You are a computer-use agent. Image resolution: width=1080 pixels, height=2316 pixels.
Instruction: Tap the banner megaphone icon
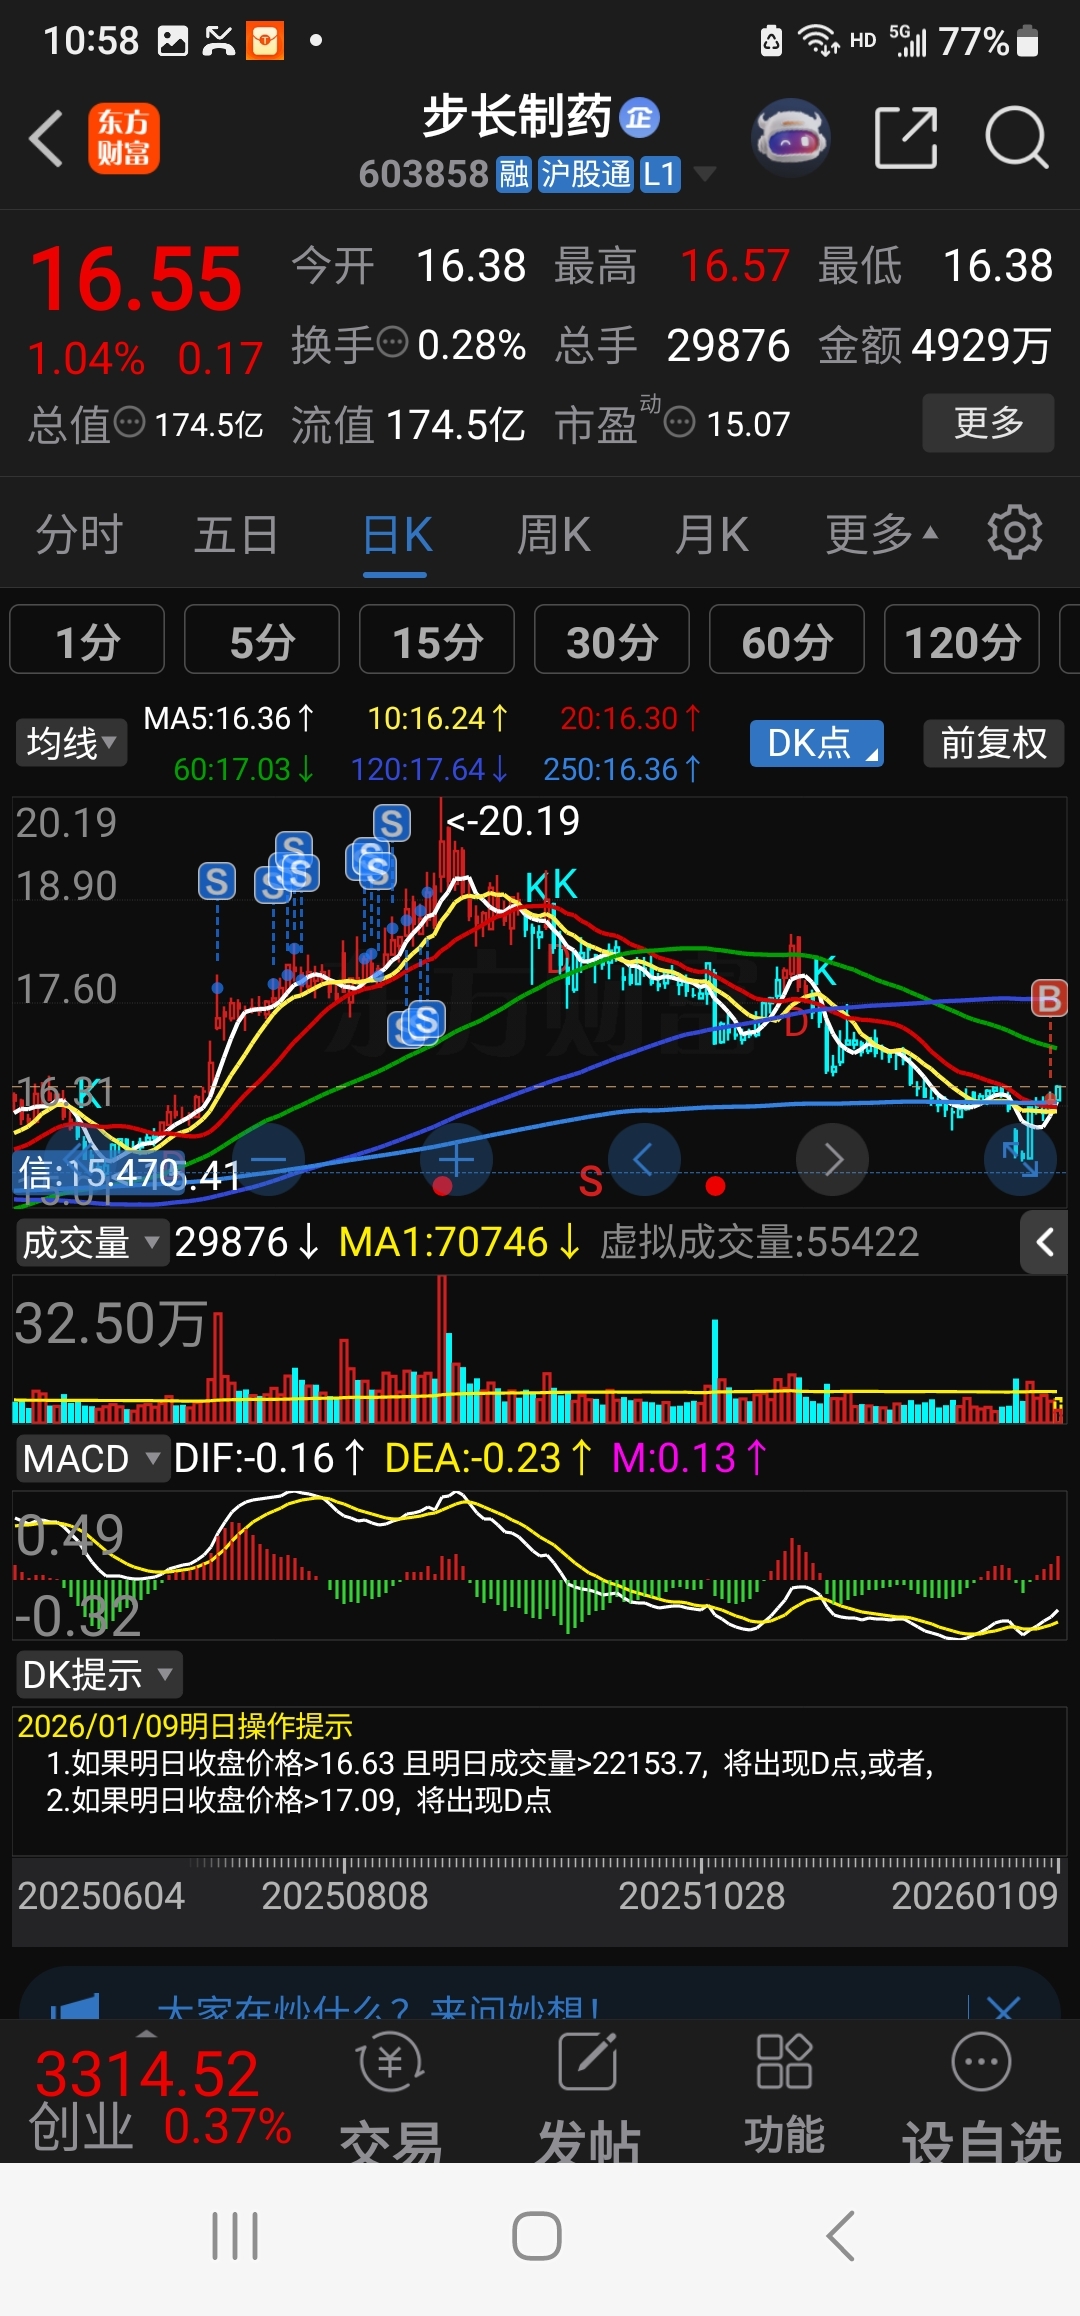coord(75,2005)
